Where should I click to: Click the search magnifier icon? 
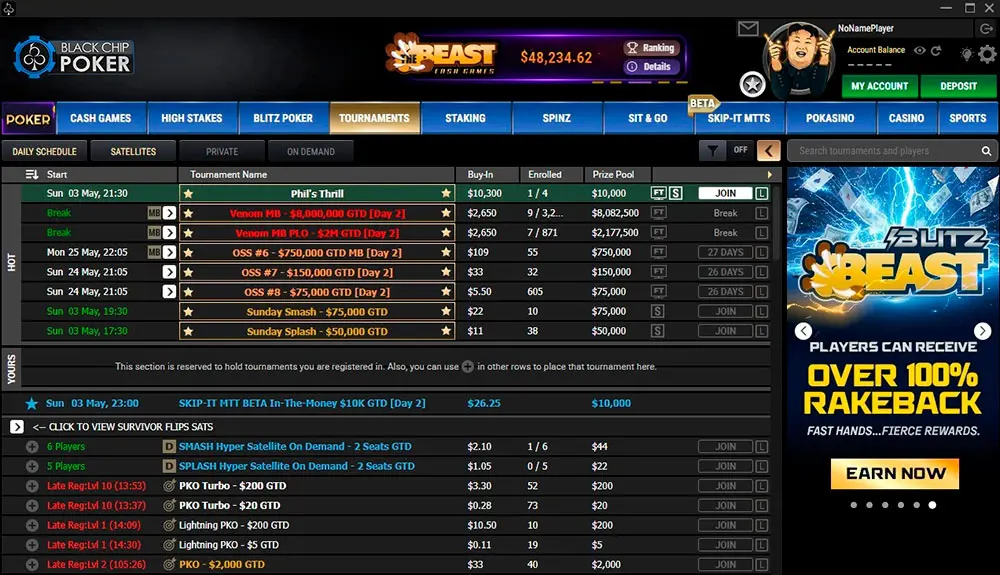(x=986, y=151)
